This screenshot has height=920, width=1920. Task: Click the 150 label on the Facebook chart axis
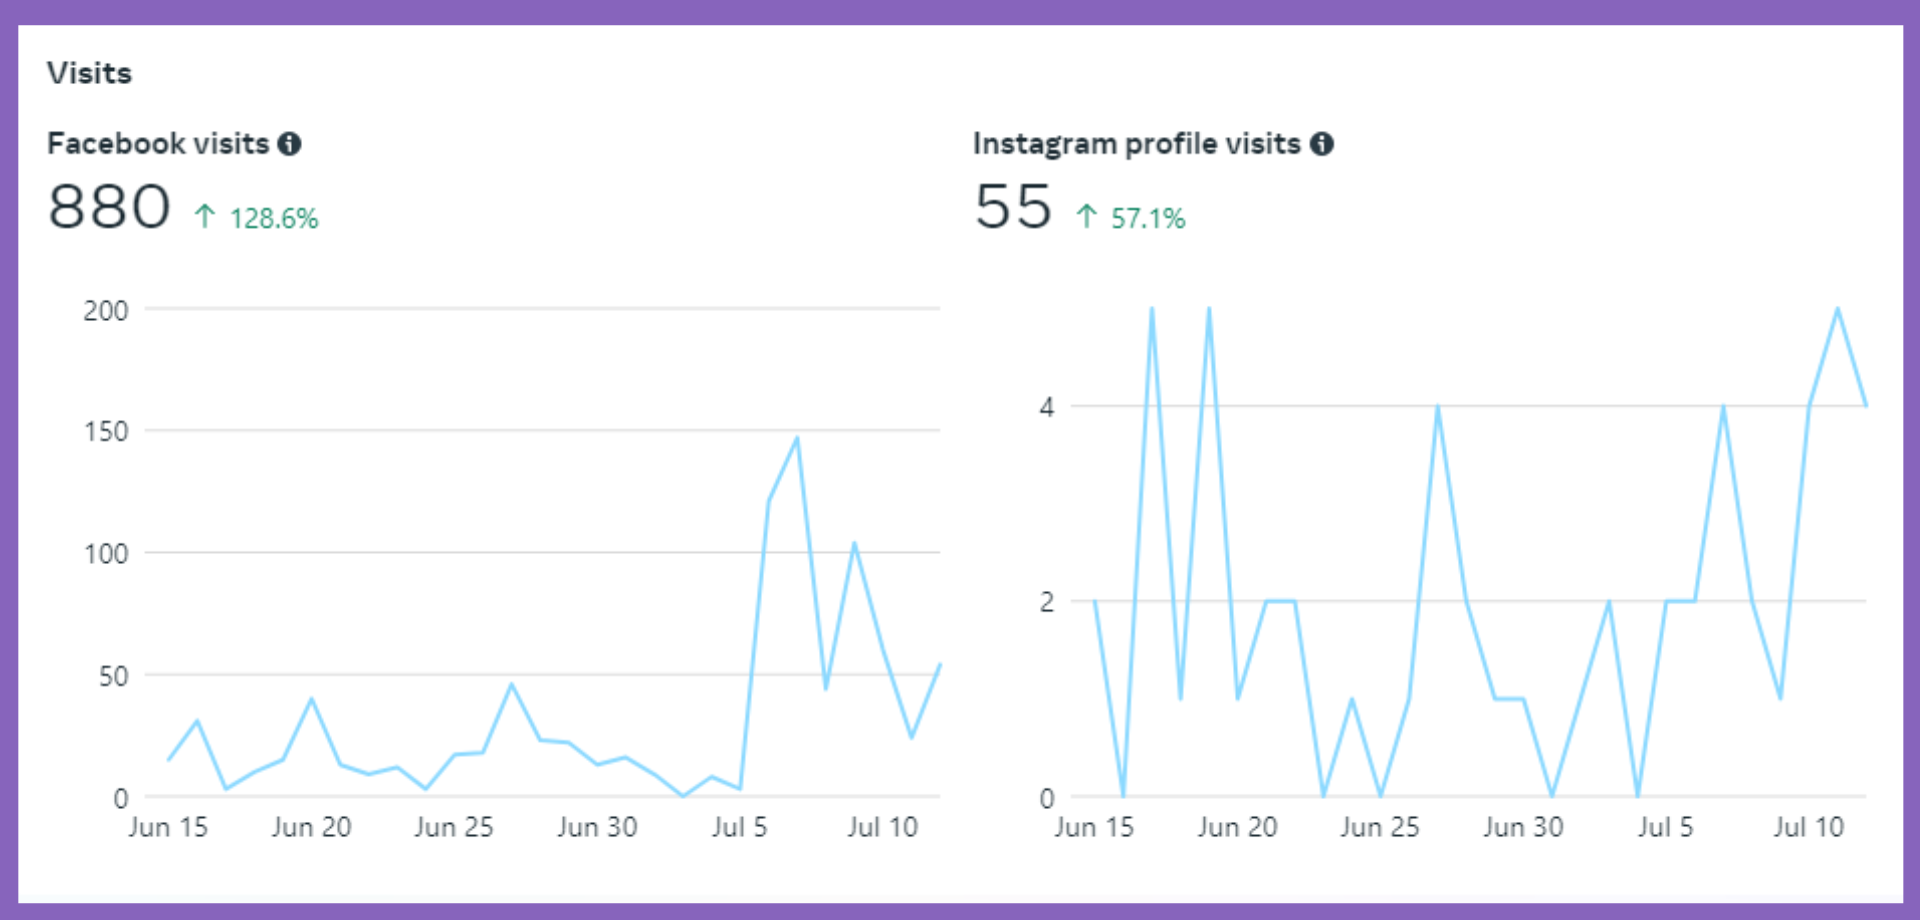pyautogui.click(x=106, y=432)
